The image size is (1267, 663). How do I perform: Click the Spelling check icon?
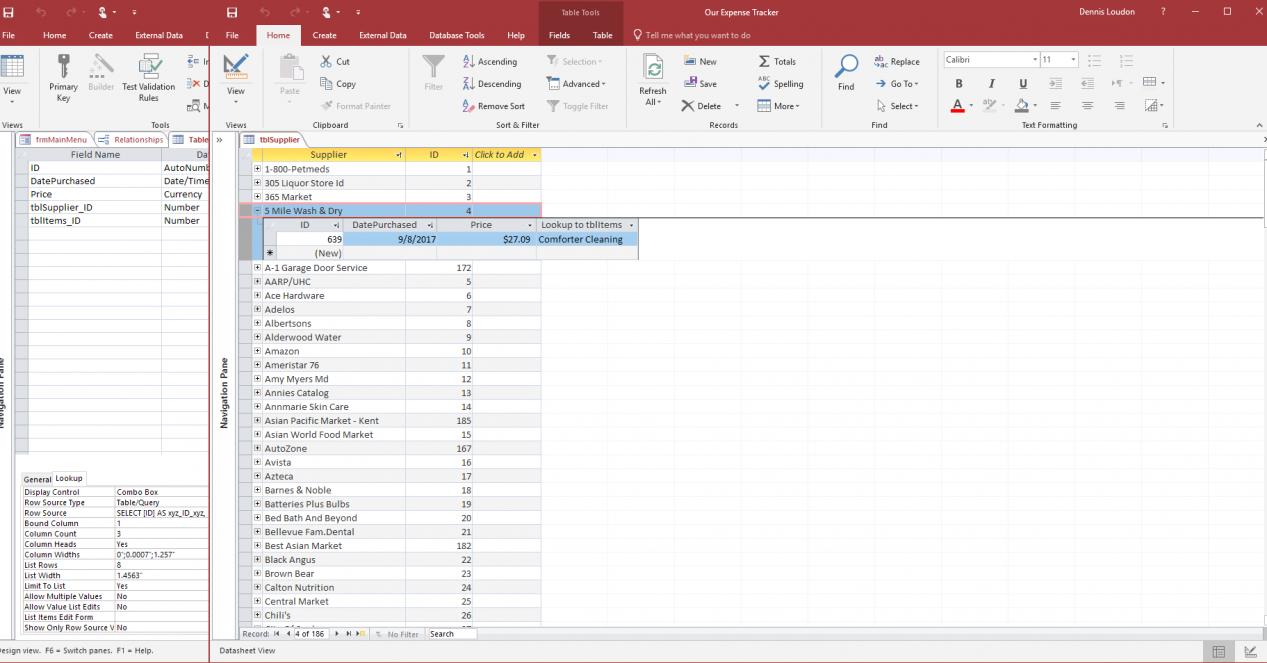click(765, 84)
